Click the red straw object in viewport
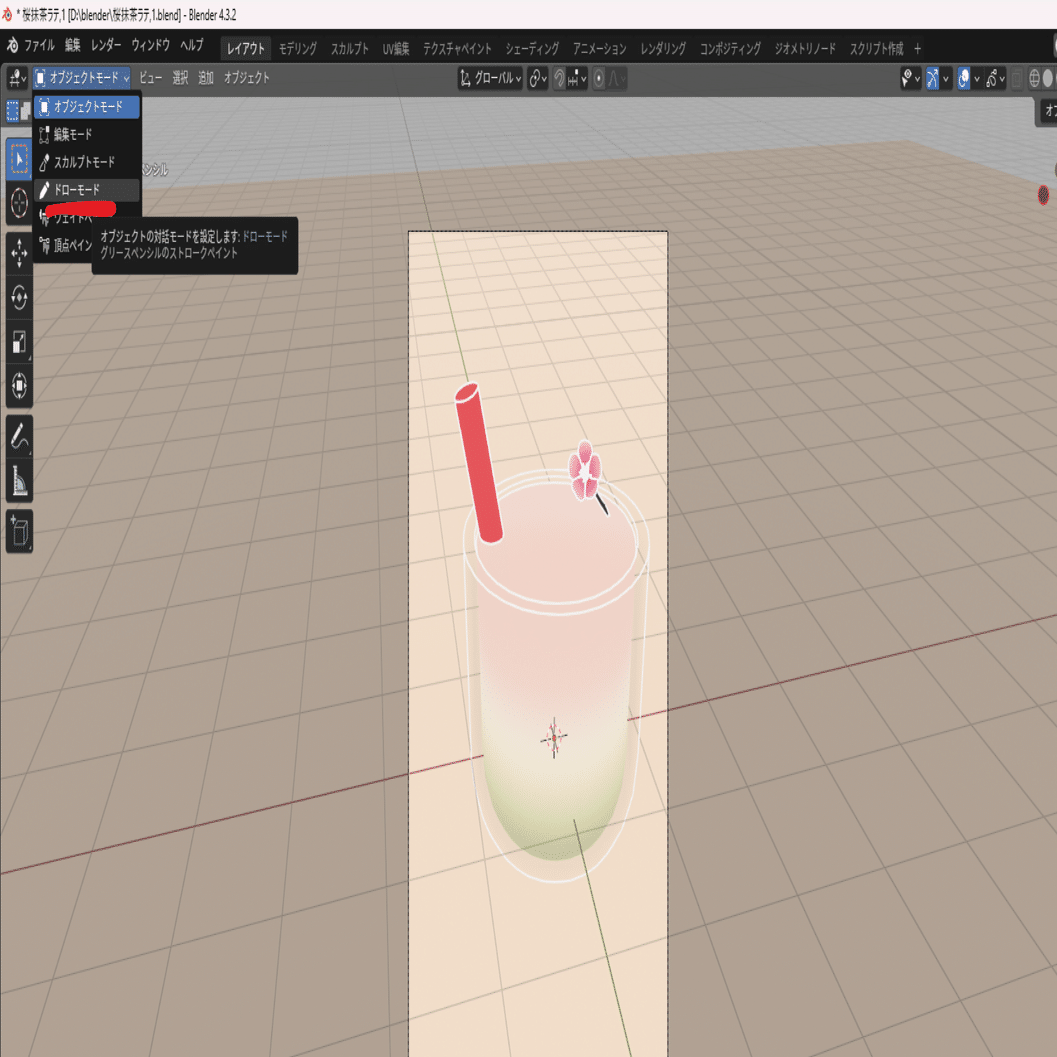1057x1057 pixels. click(478, 464)
